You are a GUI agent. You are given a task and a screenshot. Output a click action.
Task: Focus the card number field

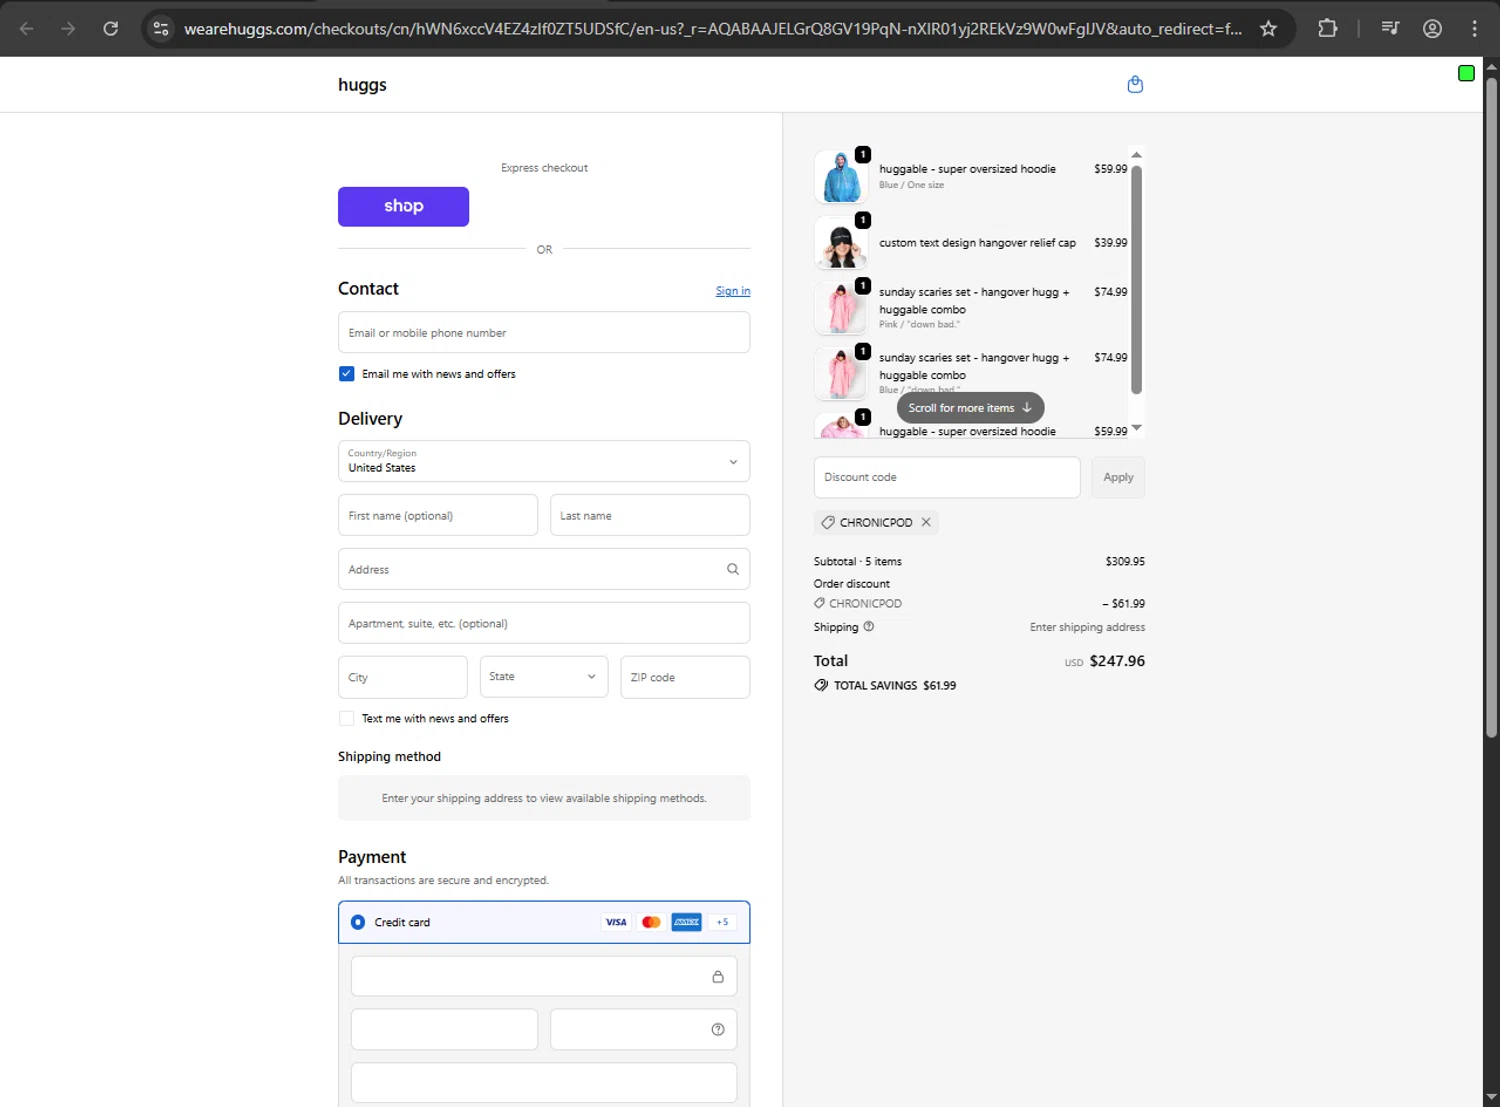pyautogui.click(x=544, y=977)
